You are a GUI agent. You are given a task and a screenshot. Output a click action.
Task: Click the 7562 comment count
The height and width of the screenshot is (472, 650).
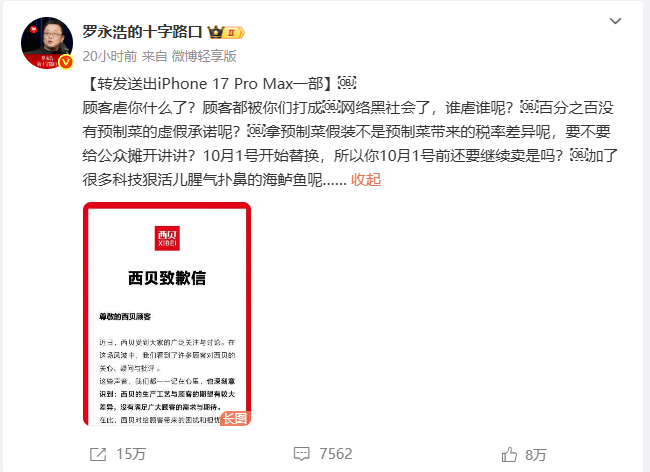tap(336, 454)
